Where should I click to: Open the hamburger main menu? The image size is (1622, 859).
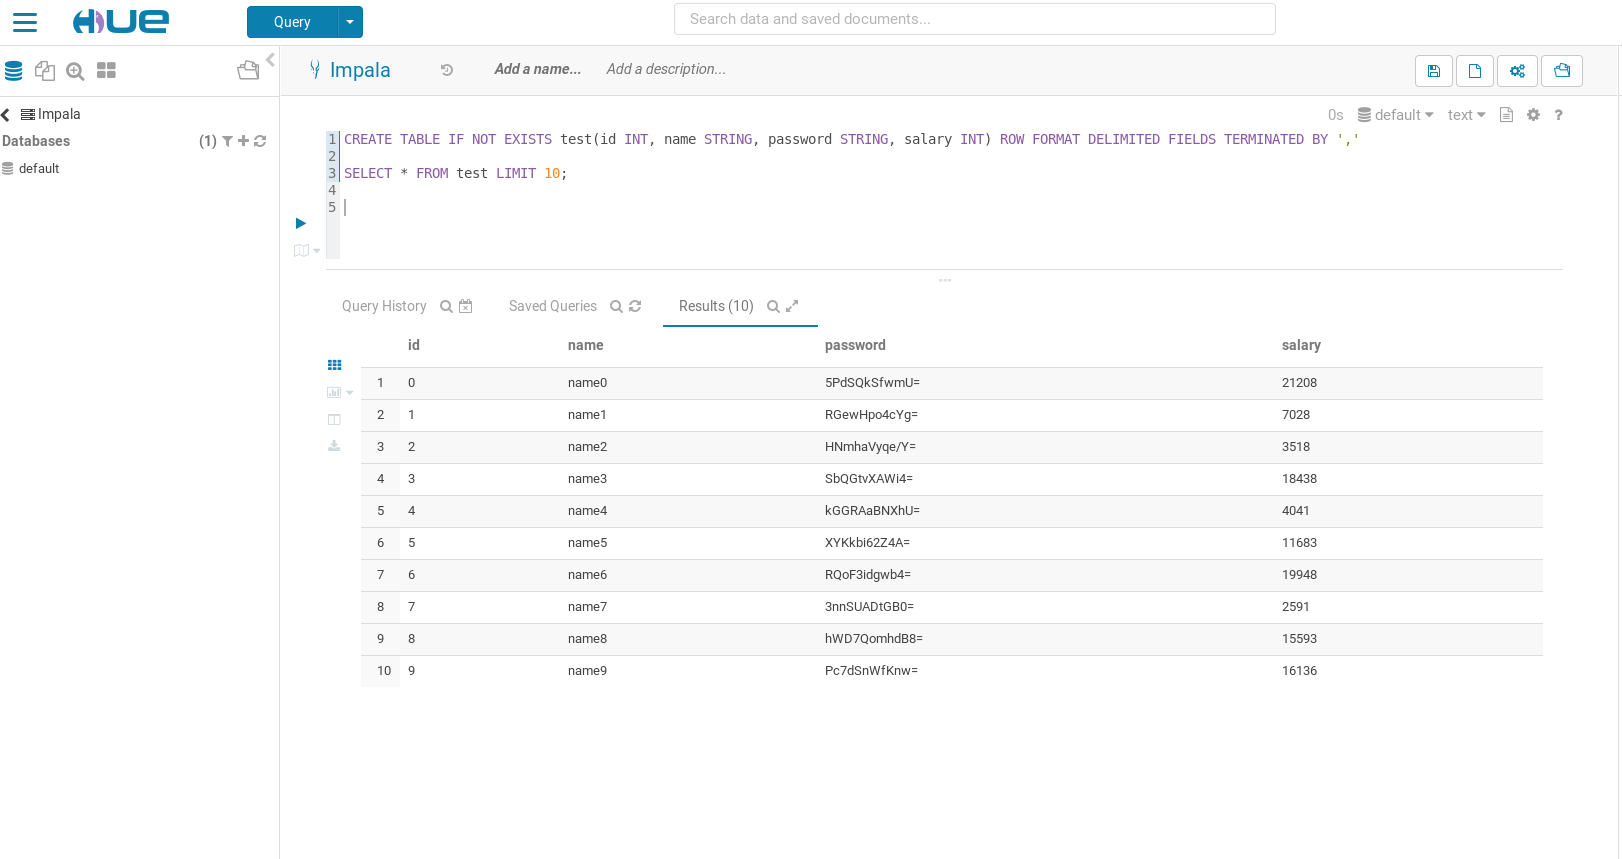25,22
